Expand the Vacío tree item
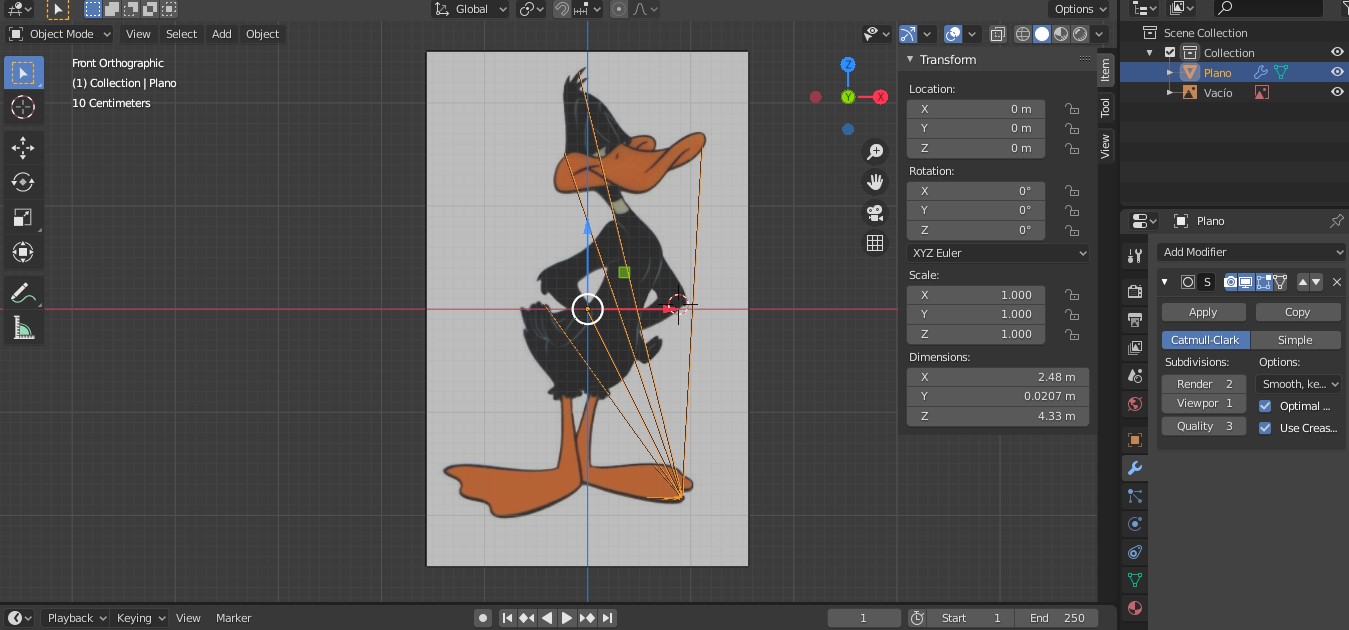The height and width of the screenshot is (630, 1349). click(1170, 92)
